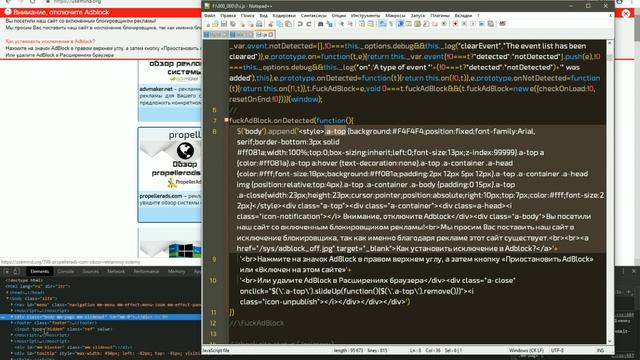
Task: Close the red Adblock warning banner
Action: pyautogui.click(x=626, y=13)
